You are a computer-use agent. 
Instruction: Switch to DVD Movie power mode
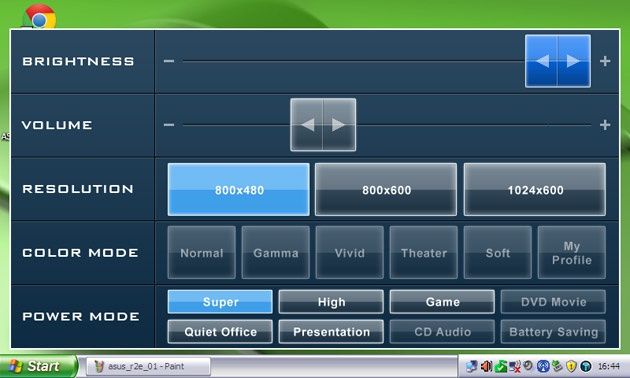553,302
